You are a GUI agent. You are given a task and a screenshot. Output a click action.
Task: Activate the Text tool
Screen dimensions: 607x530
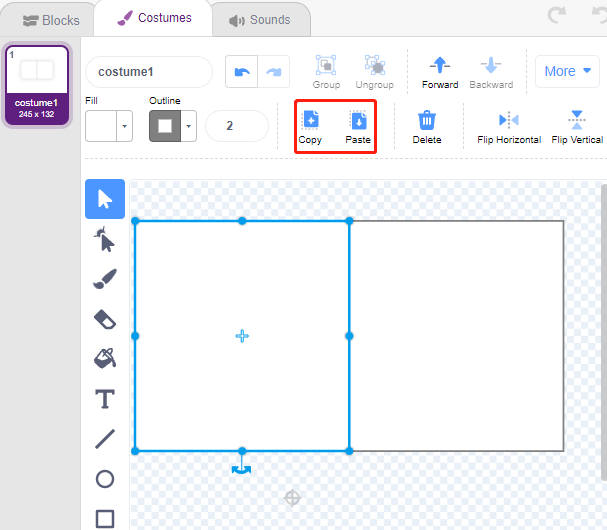click(105, 399)
